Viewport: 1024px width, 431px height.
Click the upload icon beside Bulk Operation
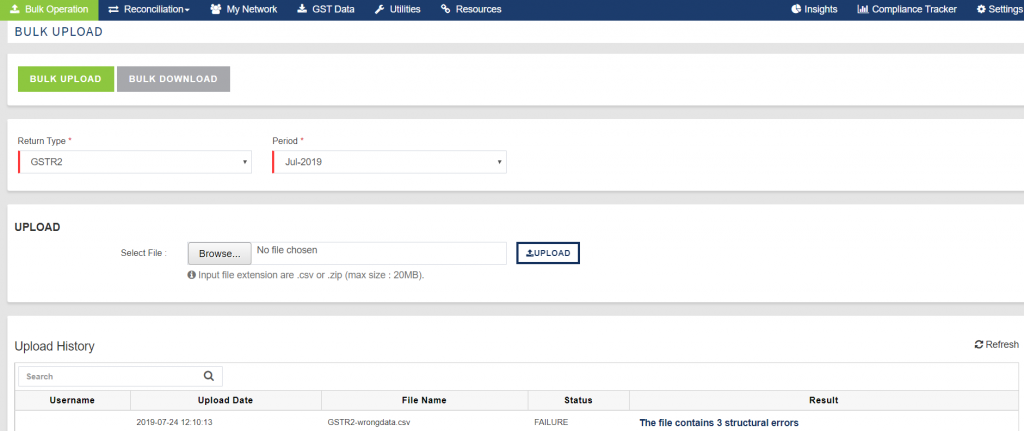15,10
